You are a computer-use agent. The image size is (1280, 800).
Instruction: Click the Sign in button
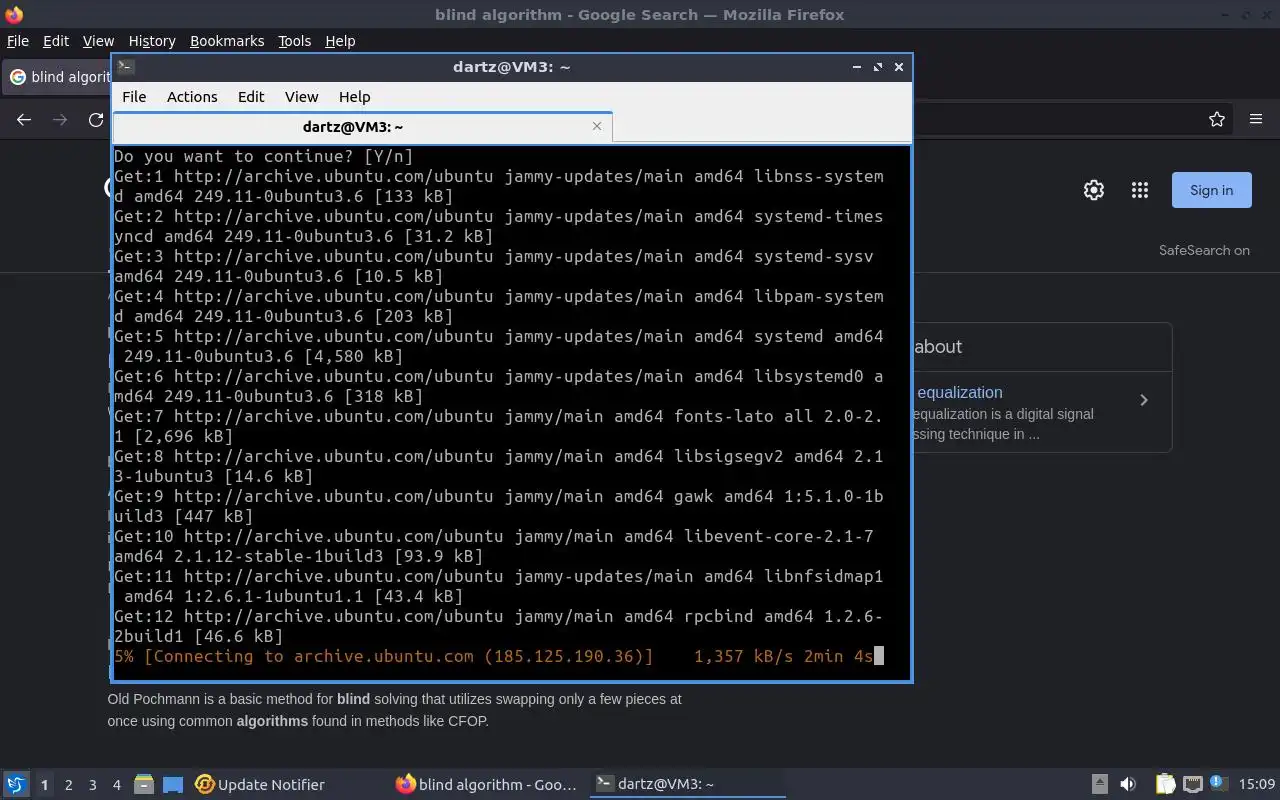(x=1211, y=190)
